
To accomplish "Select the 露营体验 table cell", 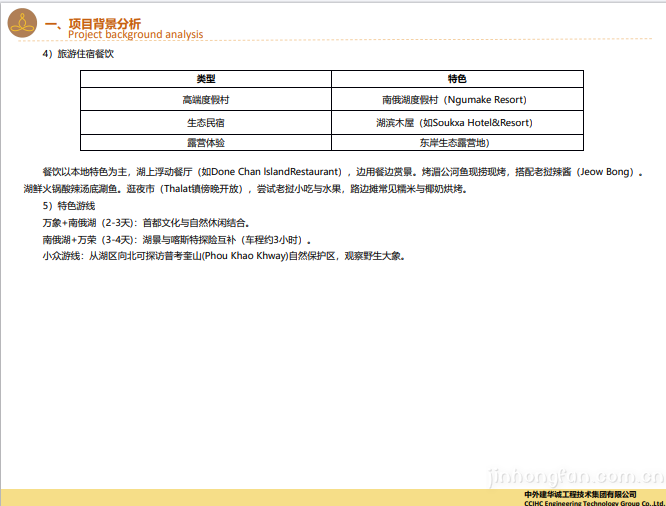I will coord(205,143).
